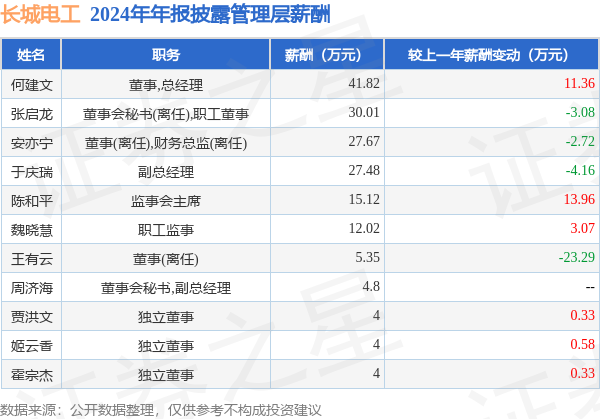
Task: Click the salary value 12.02
Action: tap(364, 228)
